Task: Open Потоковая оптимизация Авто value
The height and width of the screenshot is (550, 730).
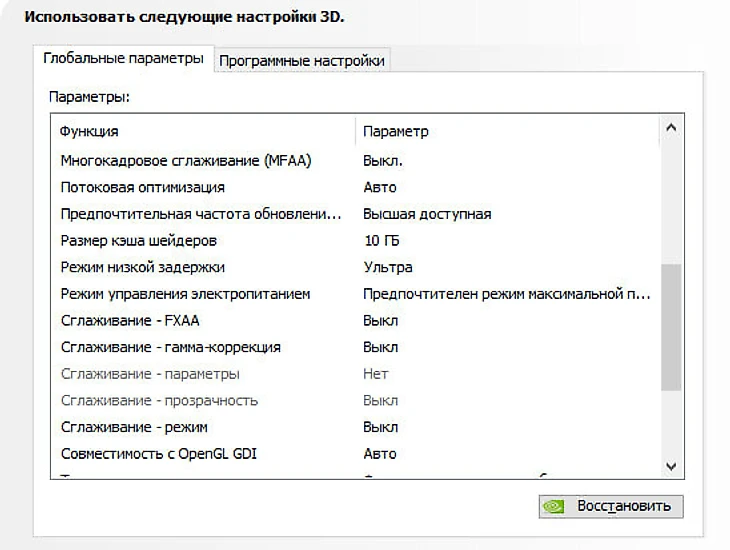Action: 380,187
